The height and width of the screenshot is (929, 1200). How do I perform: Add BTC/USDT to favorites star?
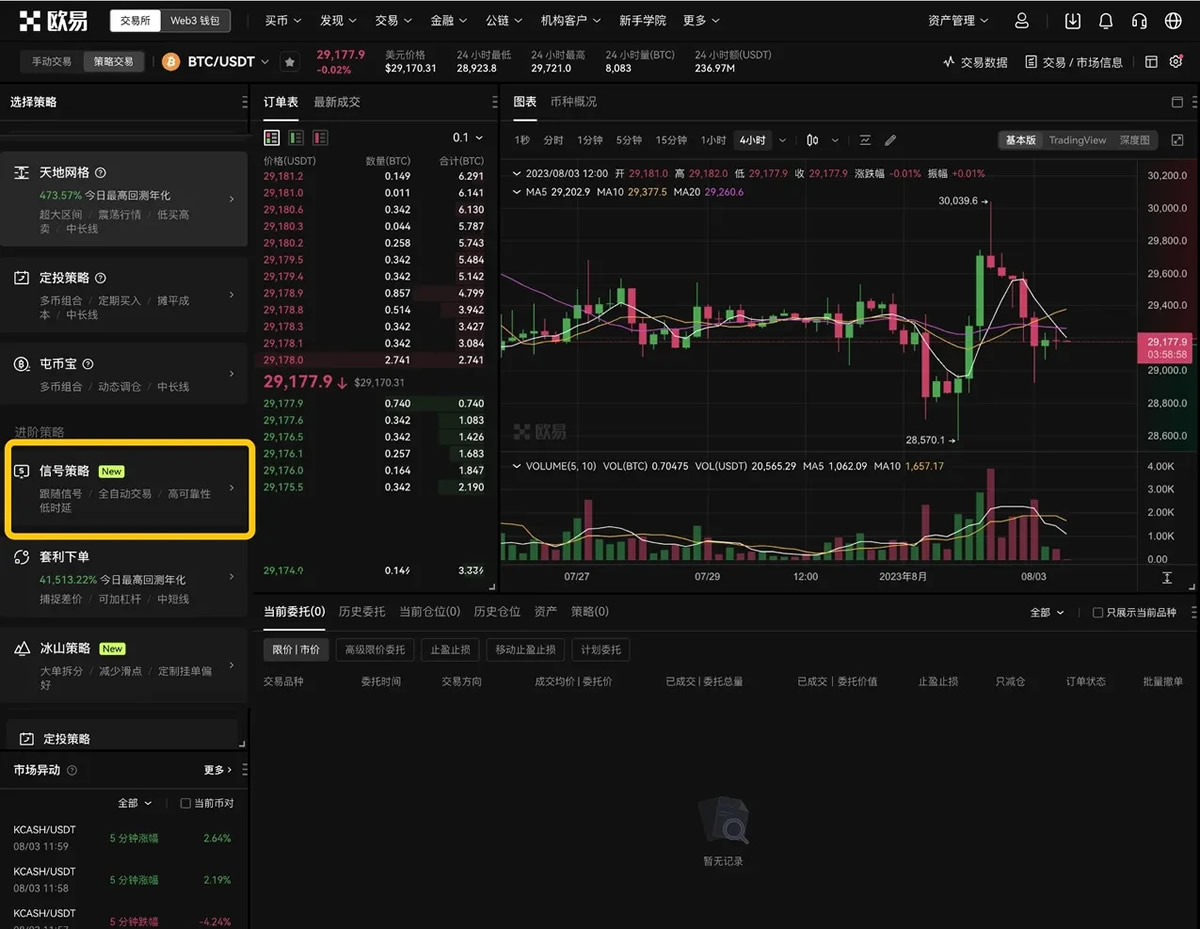point(289,62)
